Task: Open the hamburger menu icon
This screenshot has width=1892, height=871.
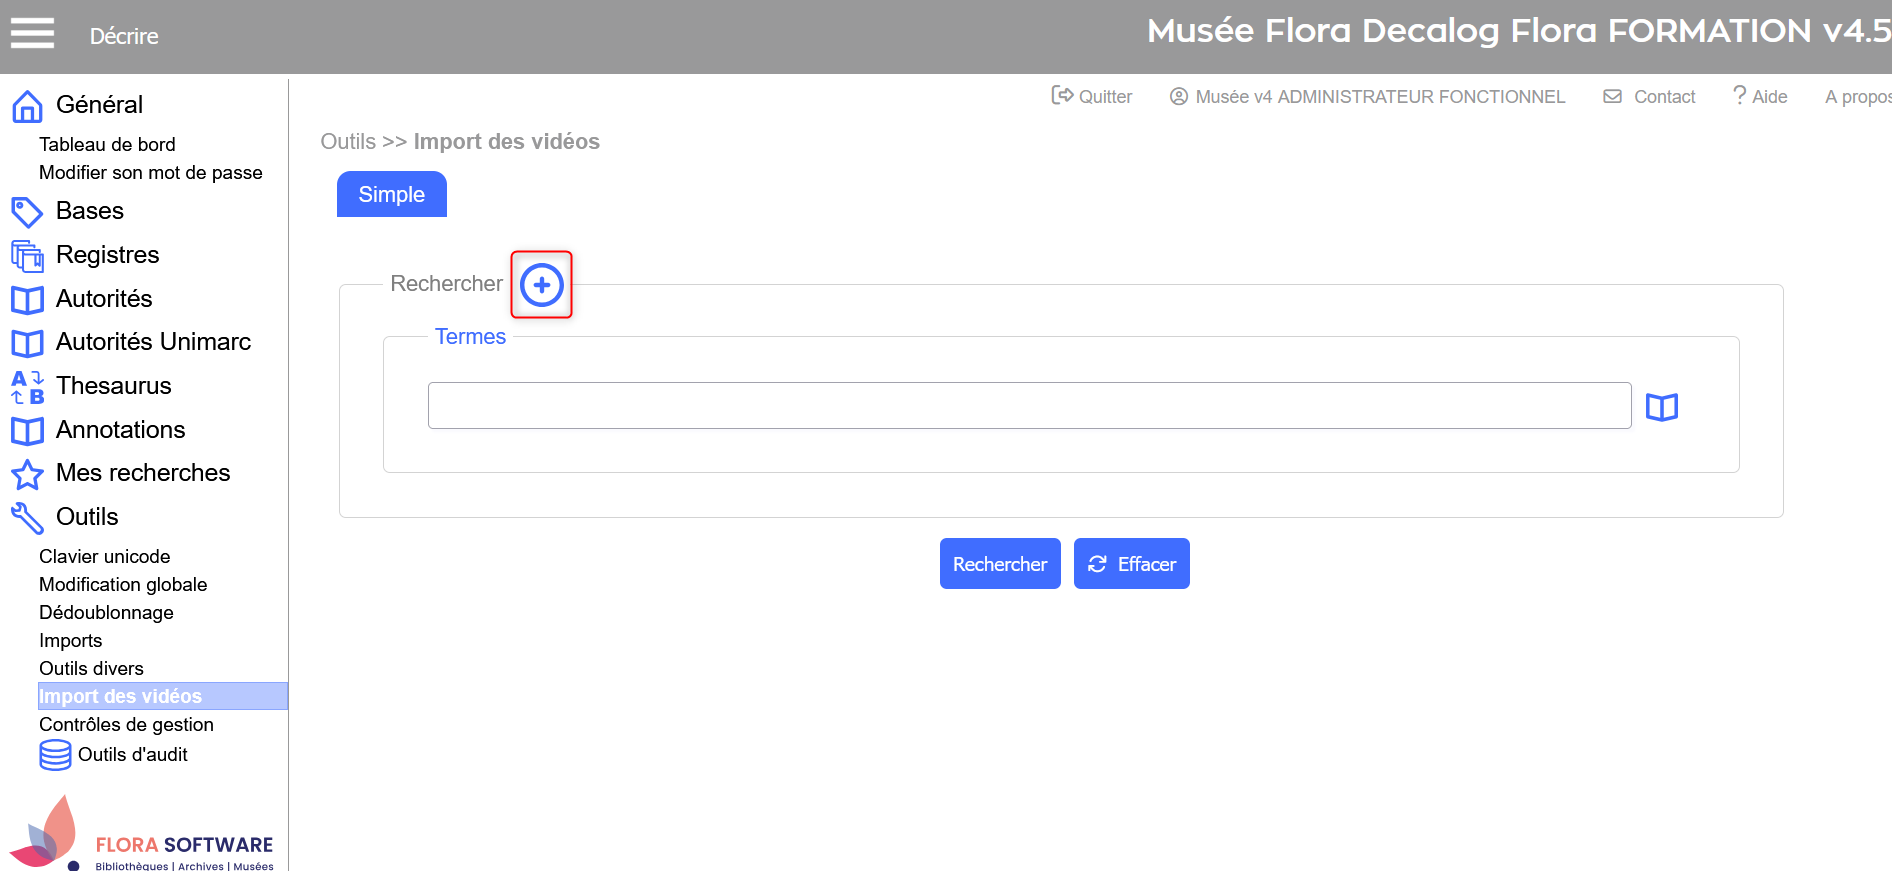Action: 32,34
